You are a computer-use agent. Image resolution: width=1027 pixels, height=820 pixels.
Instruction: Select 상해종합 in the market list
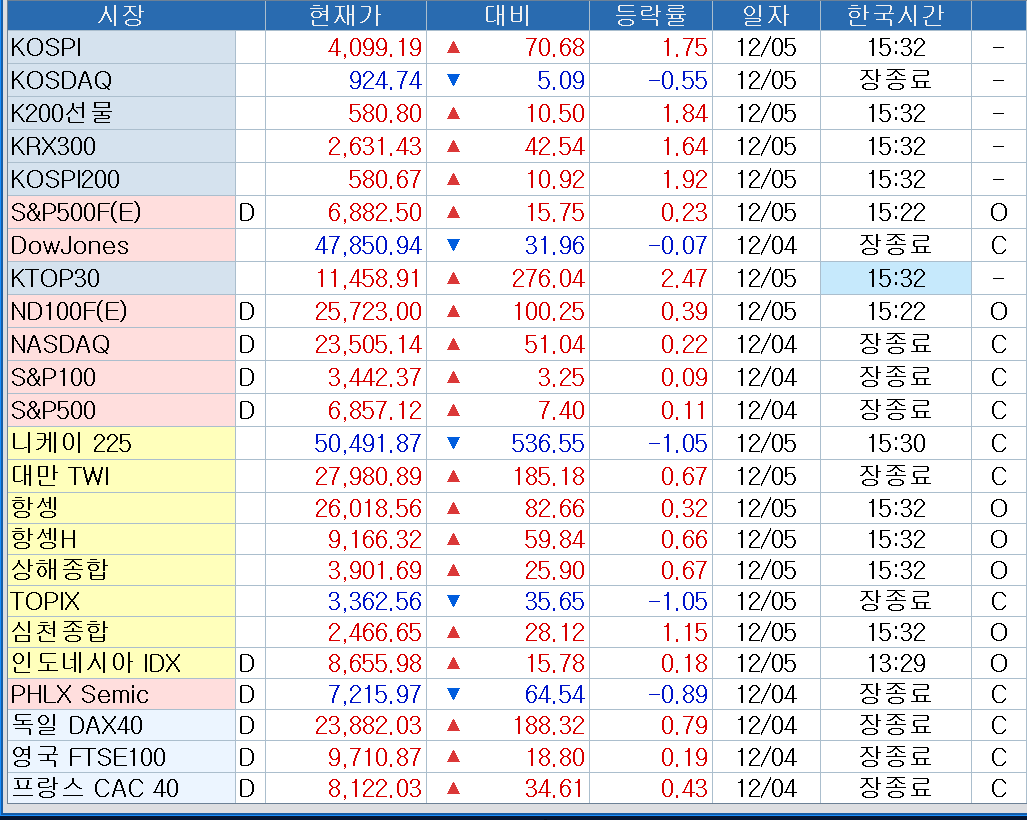pyautogui.click(x=59, y=570)
